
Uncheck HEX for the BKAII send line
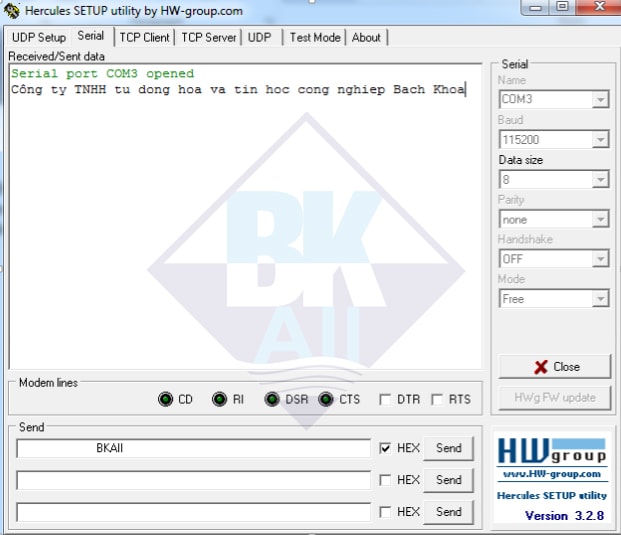(385, 448)
